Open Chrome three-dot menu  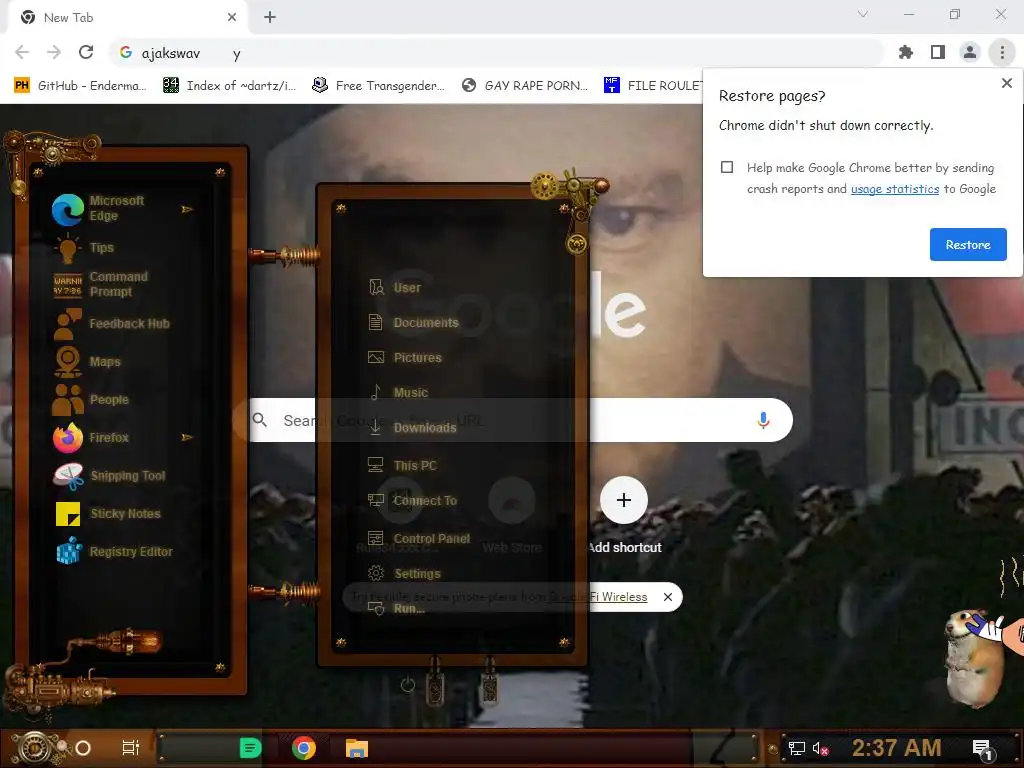pos(1002,52)
